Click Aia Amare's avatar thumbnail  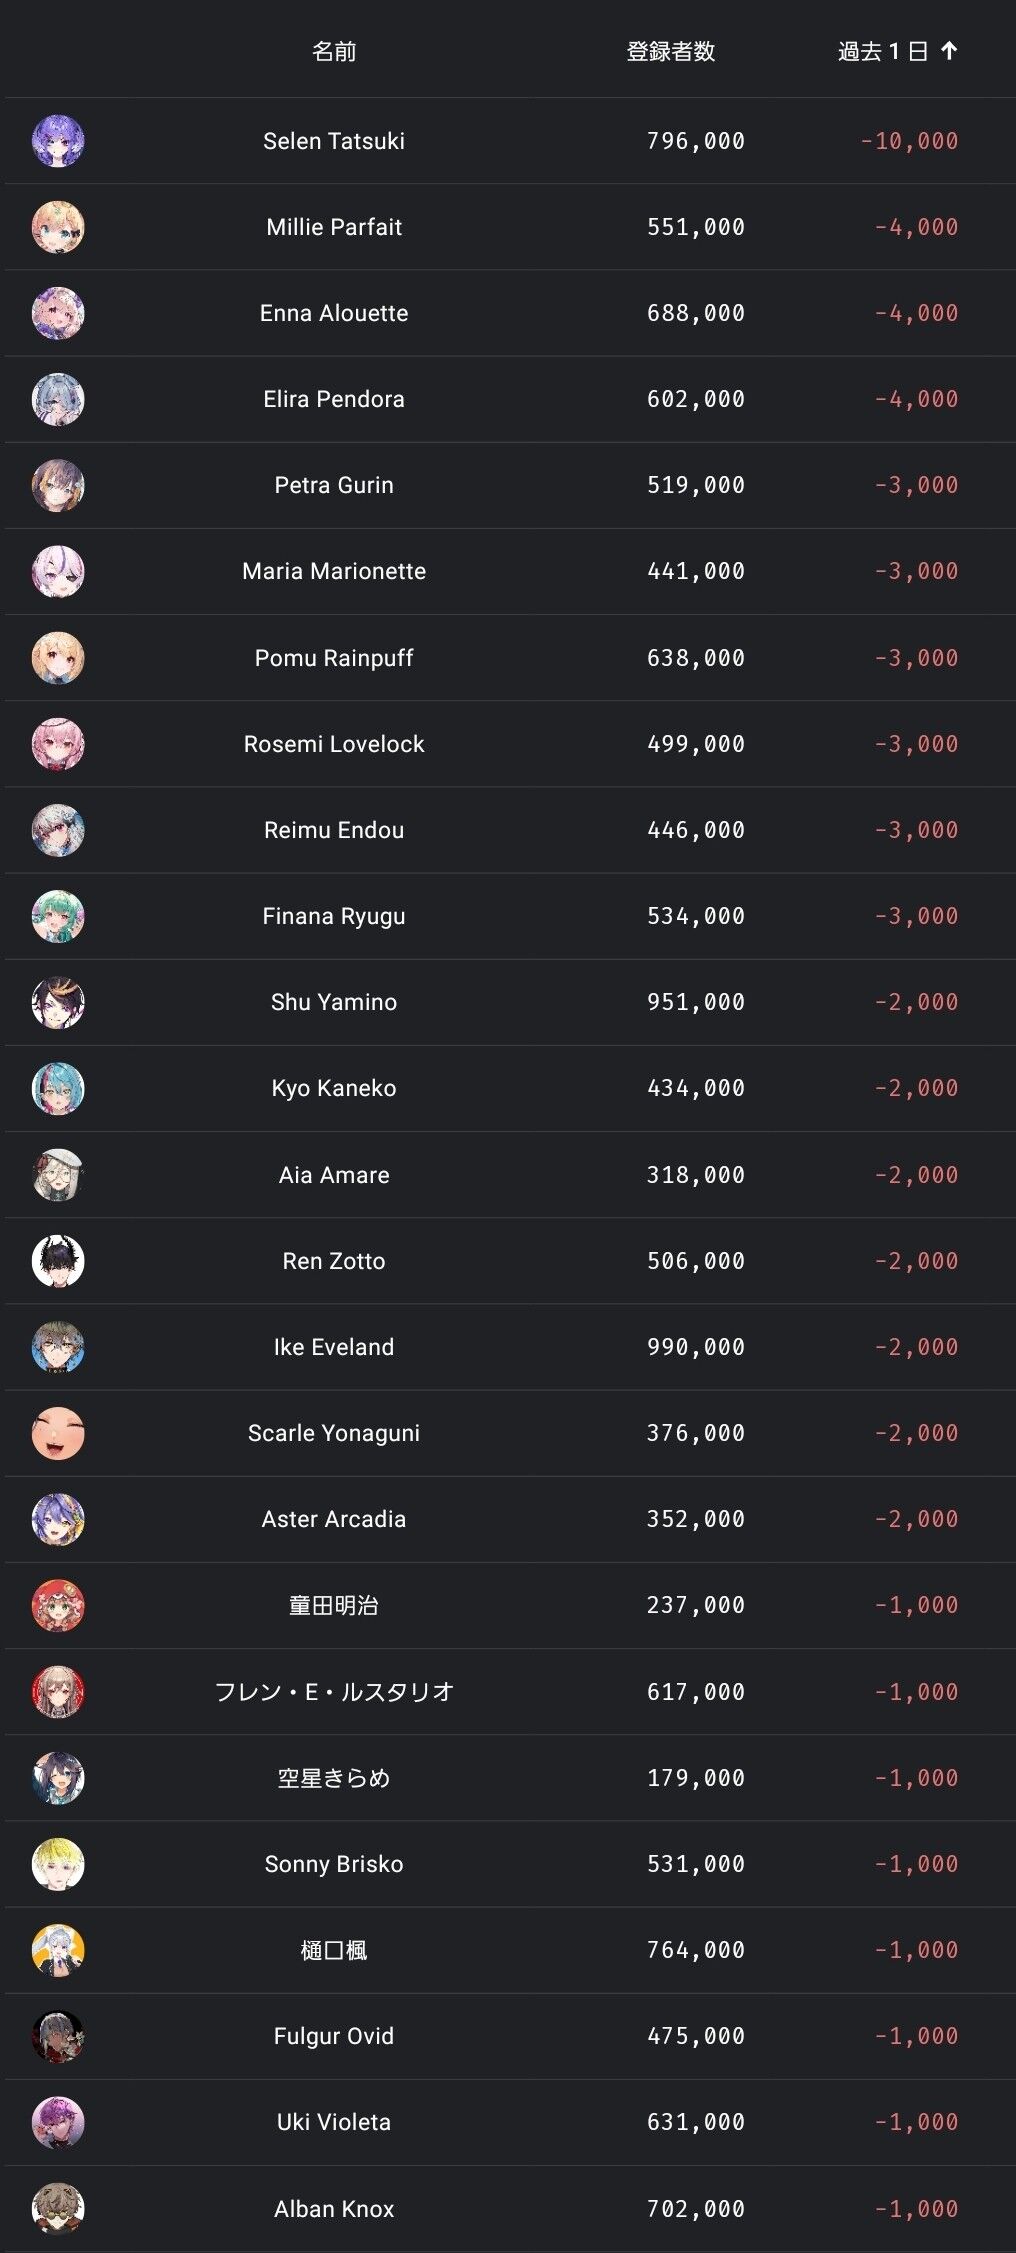coord(58,1175)
